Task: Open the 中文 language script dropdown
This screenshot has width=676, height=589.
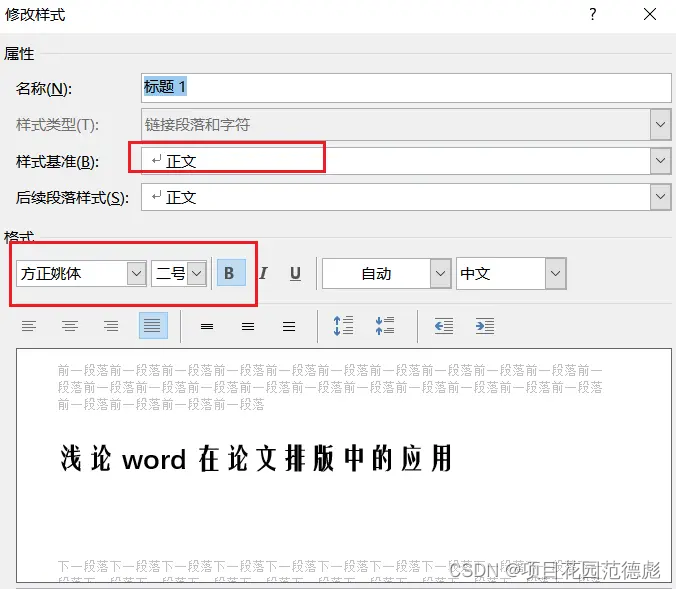Action: [555, 273]
